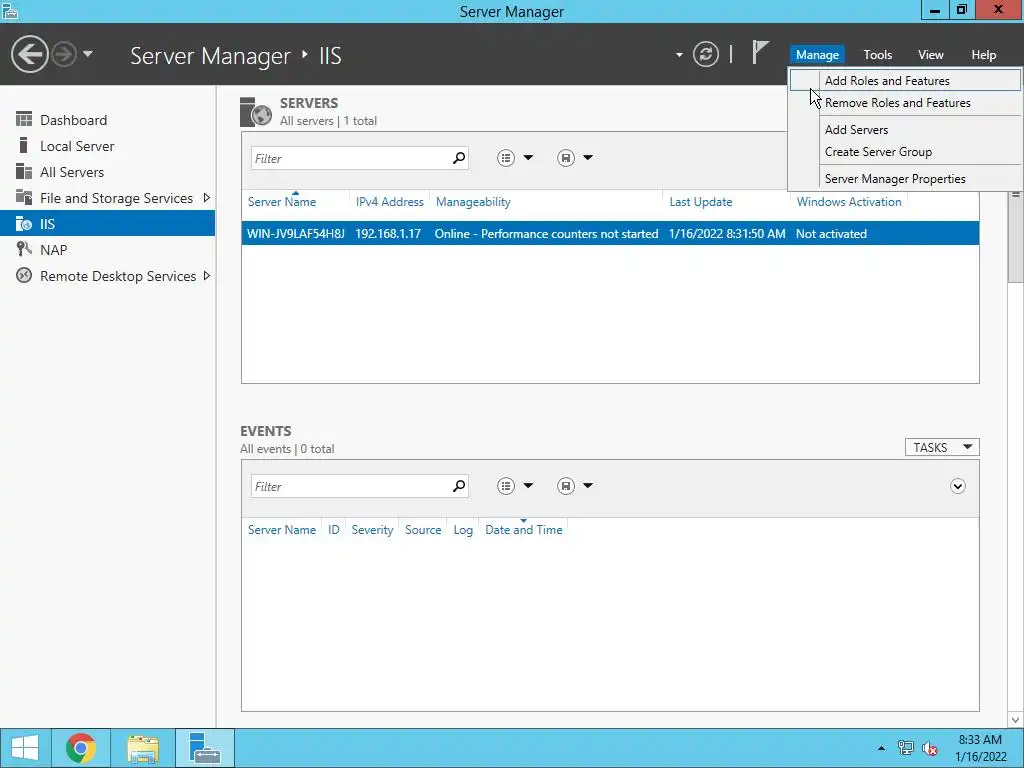Sort by Manageability column
Screen dimensions: 1024x768
point(473,202)
